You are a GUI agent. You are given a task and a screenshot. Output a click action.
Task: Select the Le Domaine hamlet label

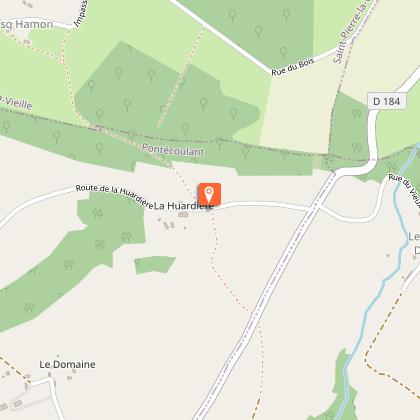67,364
